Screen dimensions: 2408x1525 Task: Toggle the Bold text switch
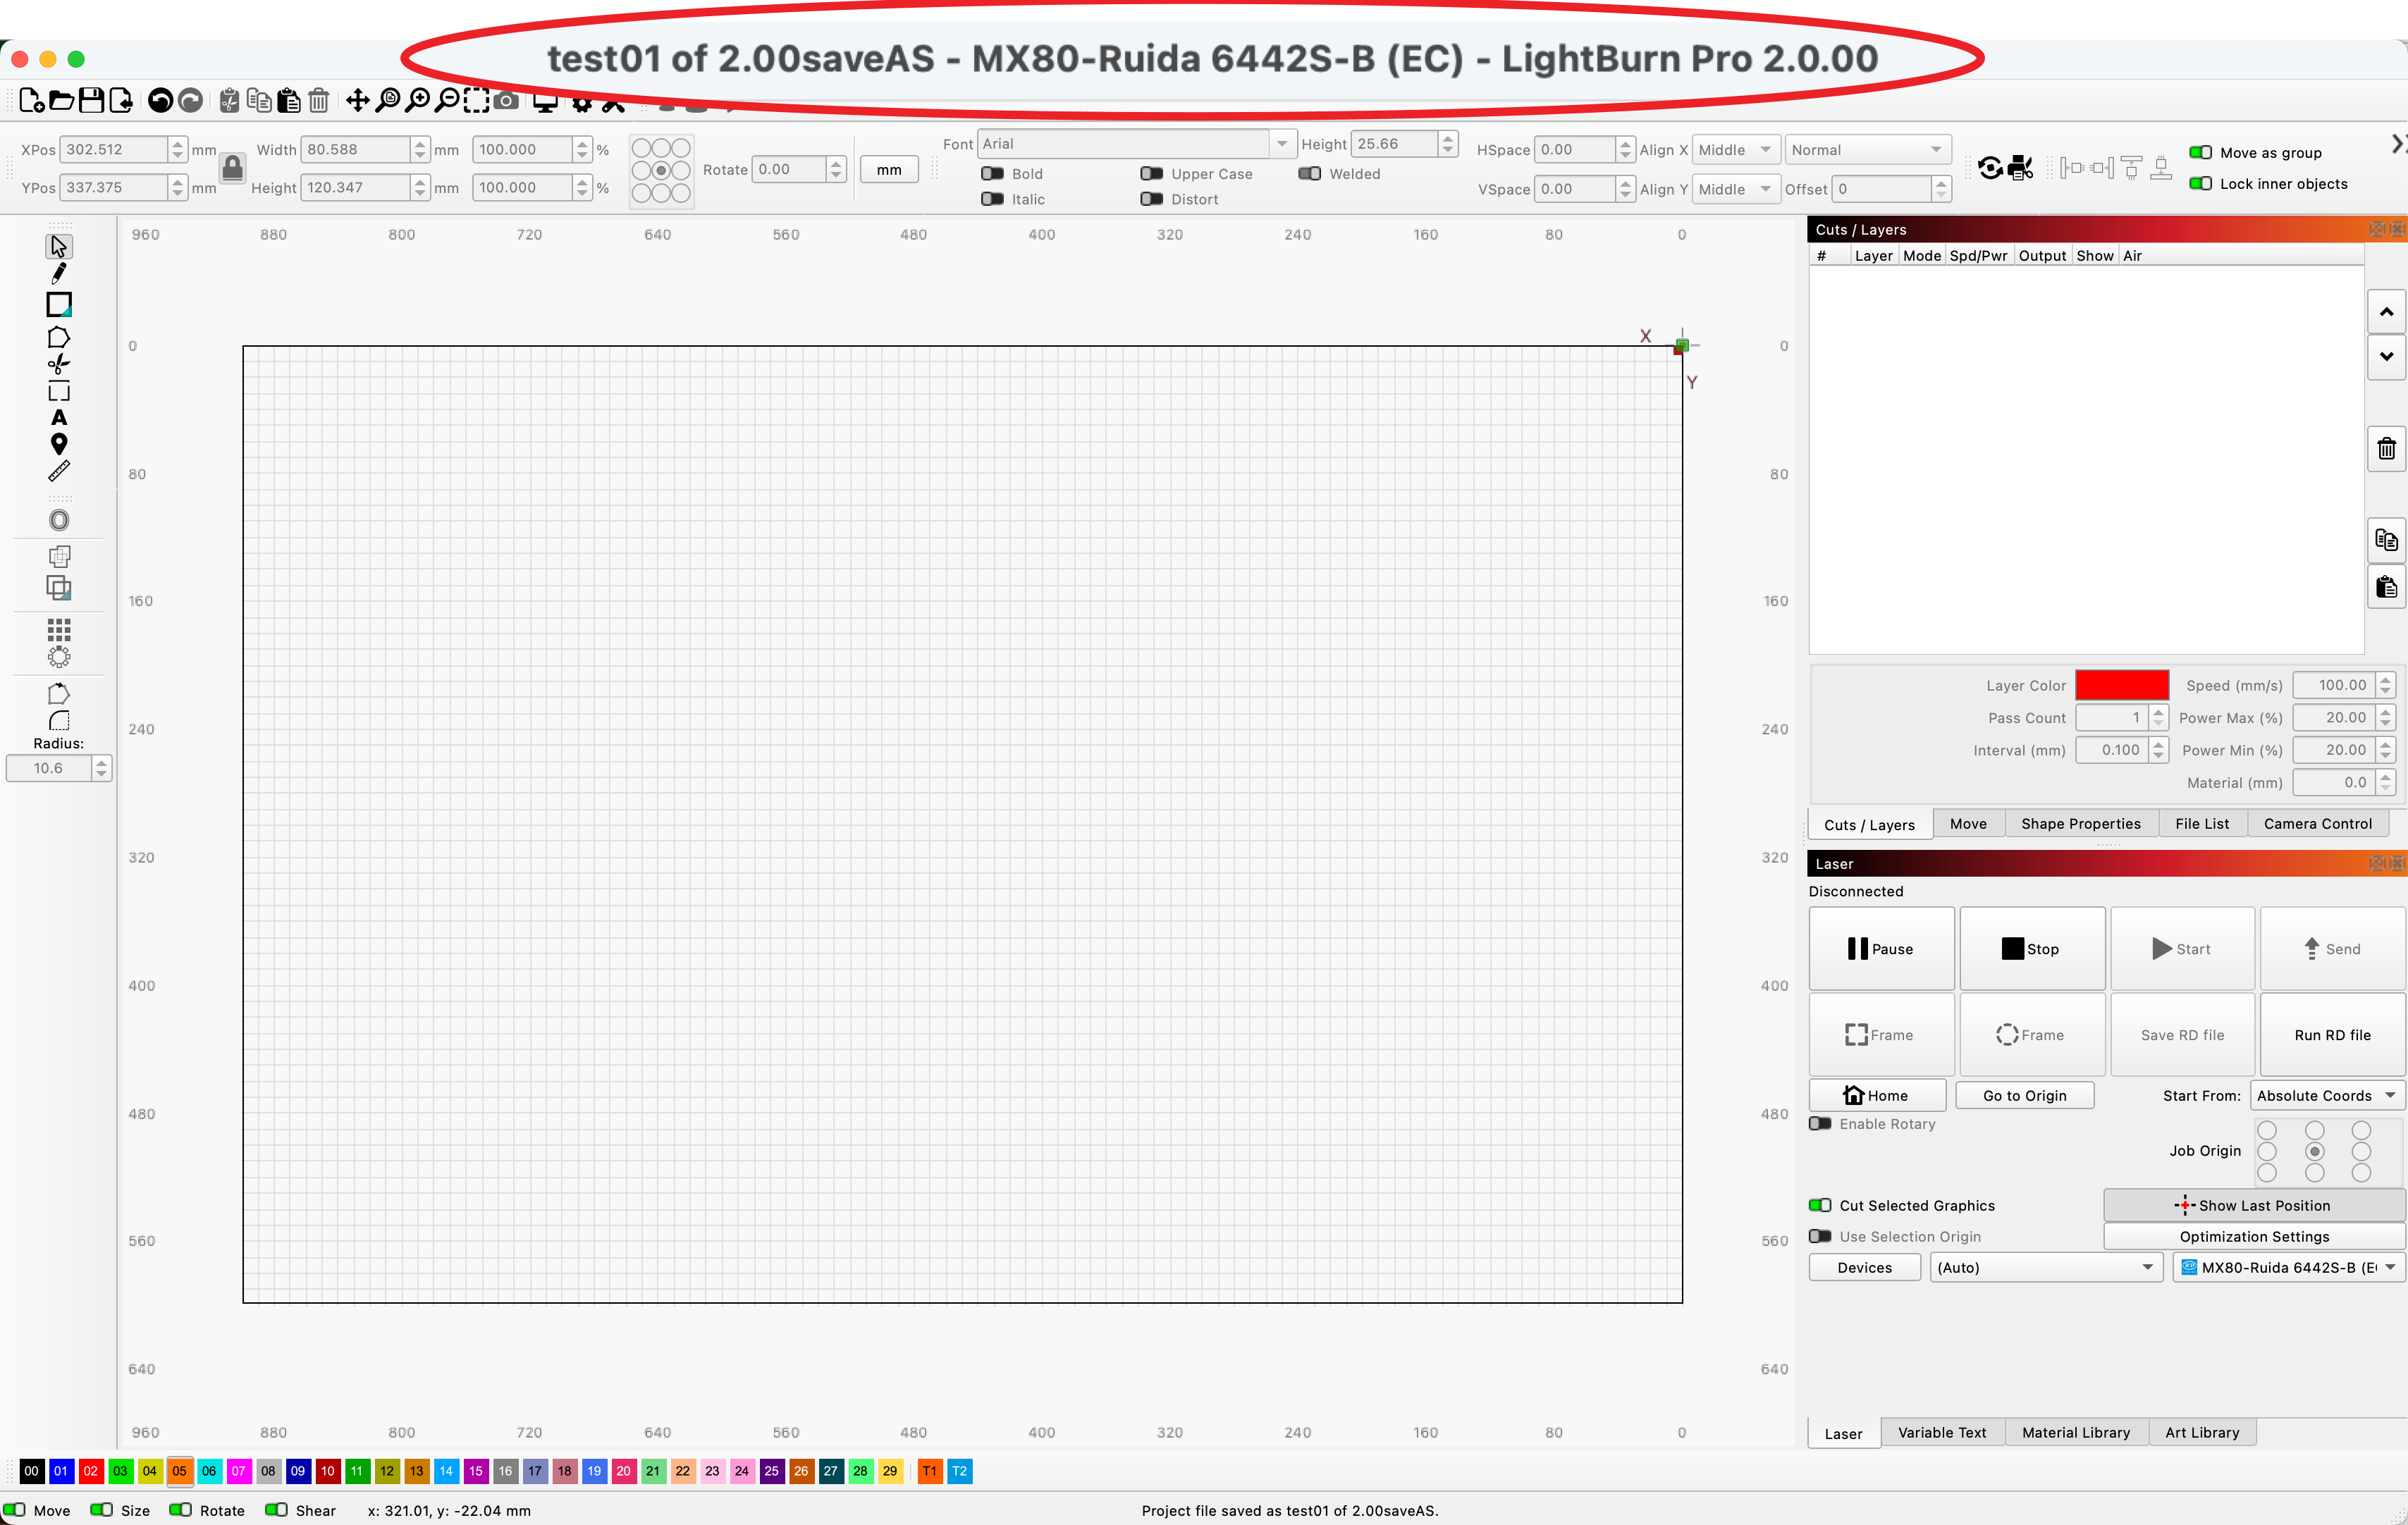pos(992,174)
